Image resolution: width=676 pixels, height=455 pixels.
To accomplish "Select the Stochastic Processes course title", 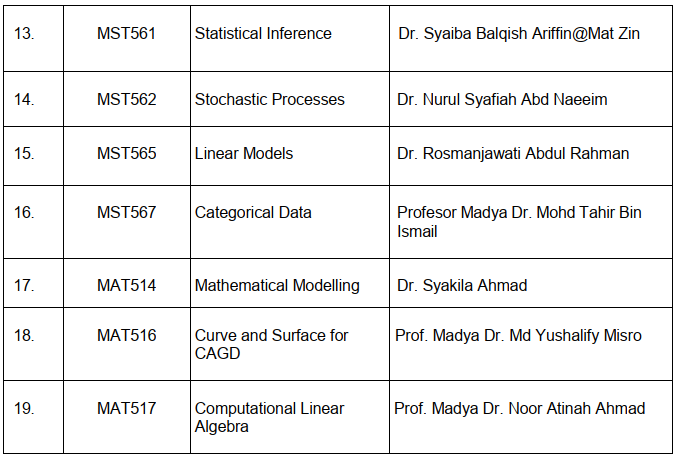I will pos(269,99).
